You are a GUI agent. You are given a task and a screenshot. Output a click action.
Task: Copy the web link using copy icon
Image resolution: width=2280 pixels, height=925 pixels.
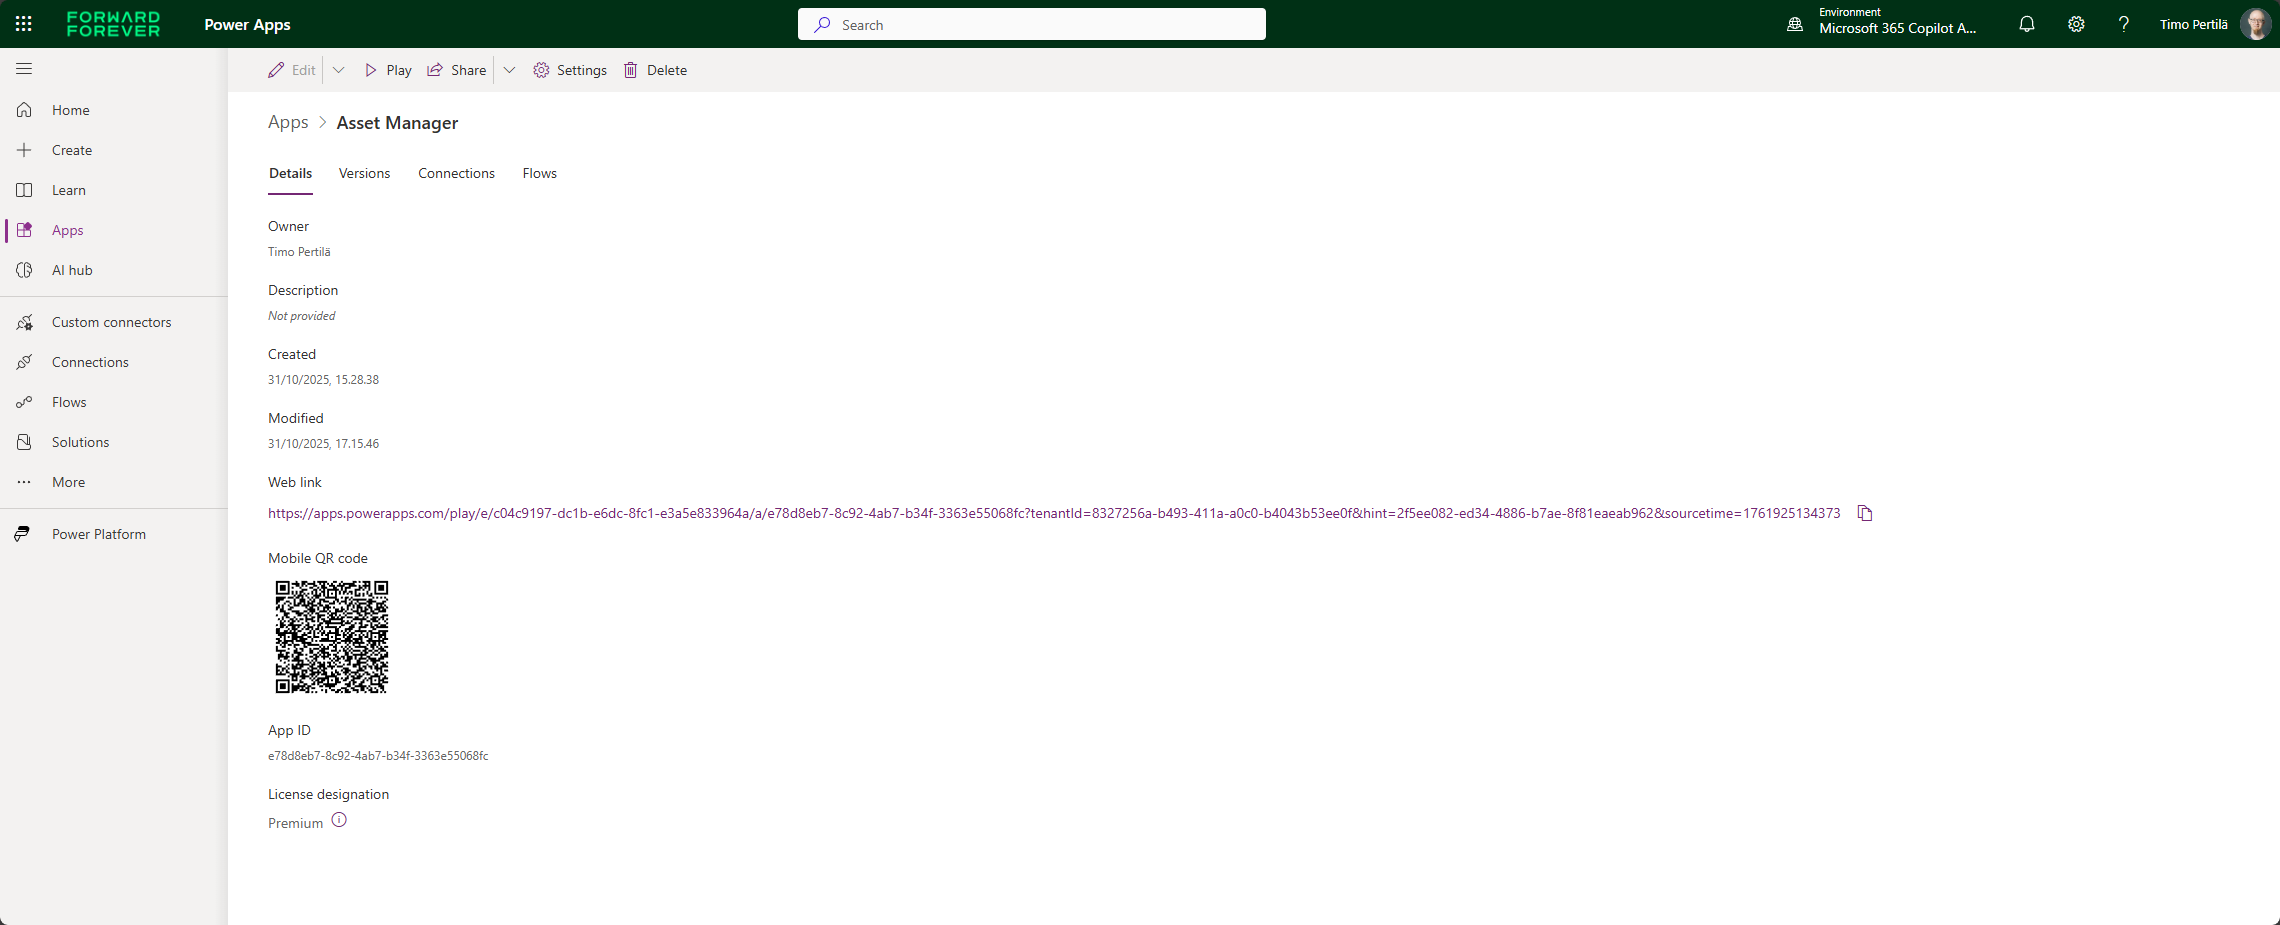coord(1864,513)
